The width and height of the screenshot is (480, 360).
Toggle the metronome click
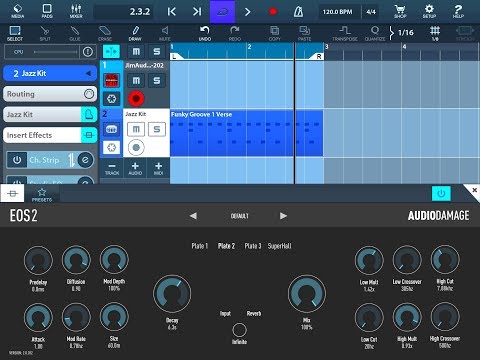pos(298,12)
